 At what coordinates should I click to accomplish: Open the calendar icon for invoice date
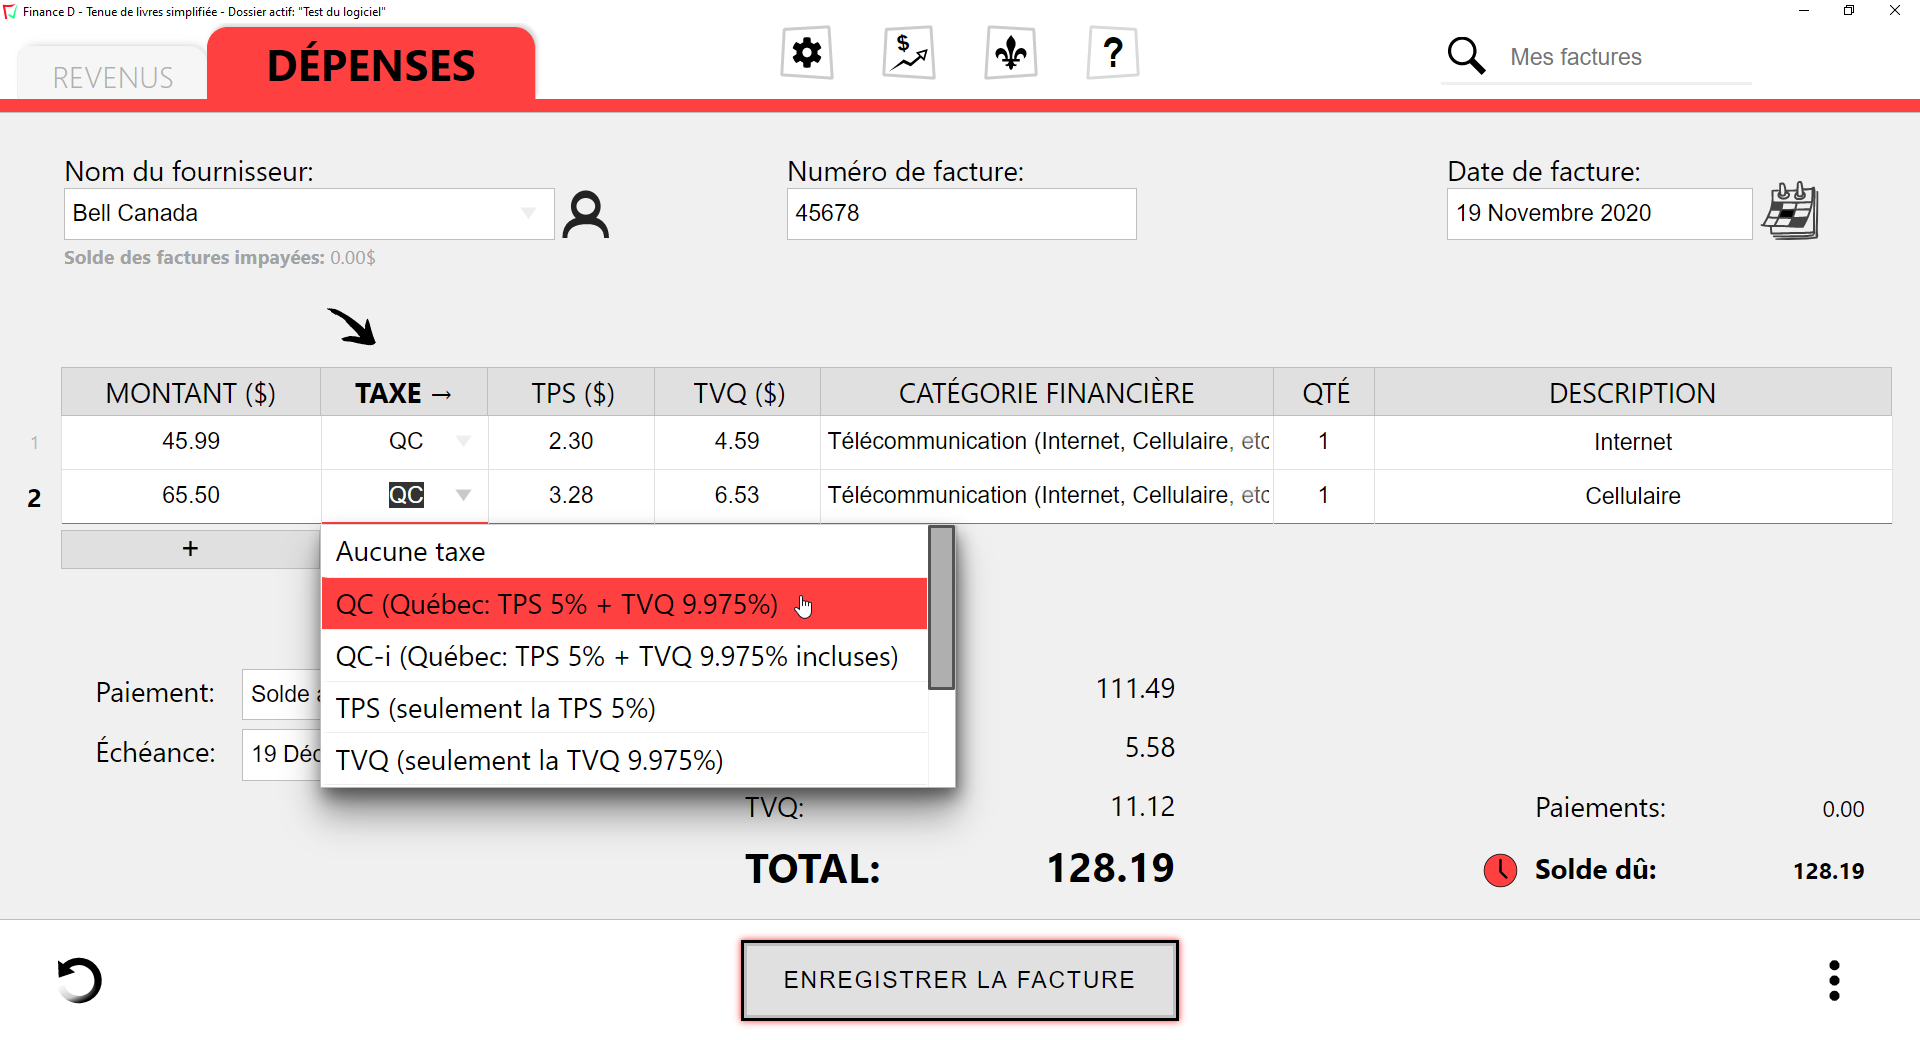pos(1791,211)
